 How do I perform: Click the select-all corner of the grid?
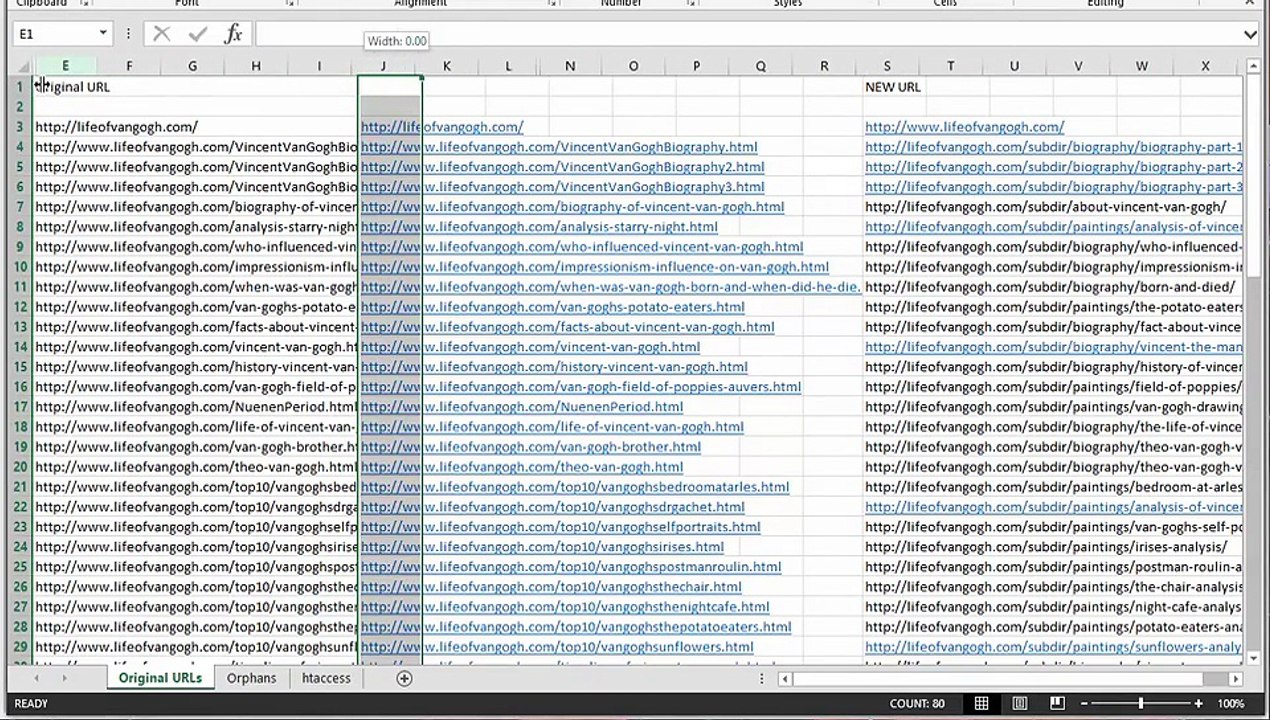click(x=19, y=66)
